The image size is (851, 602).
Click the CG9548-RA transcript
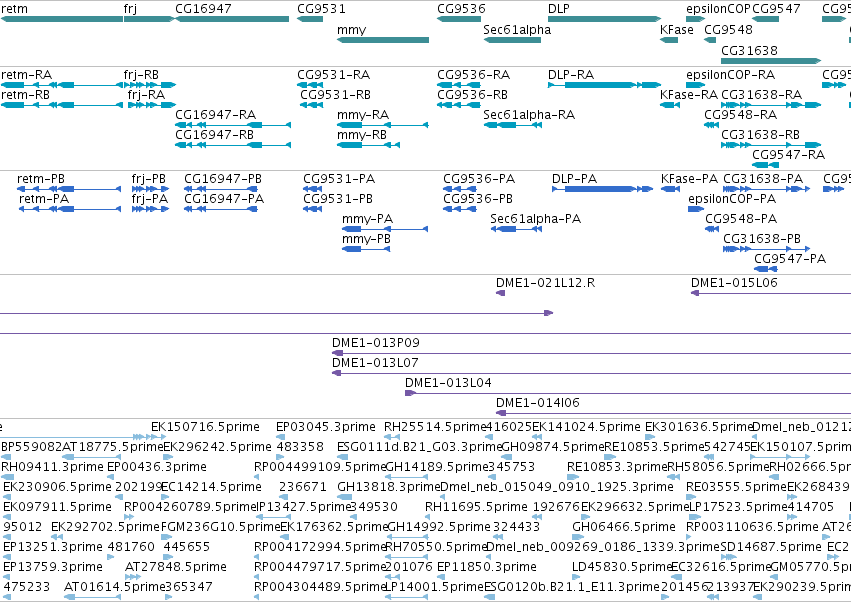click(712, 125)
